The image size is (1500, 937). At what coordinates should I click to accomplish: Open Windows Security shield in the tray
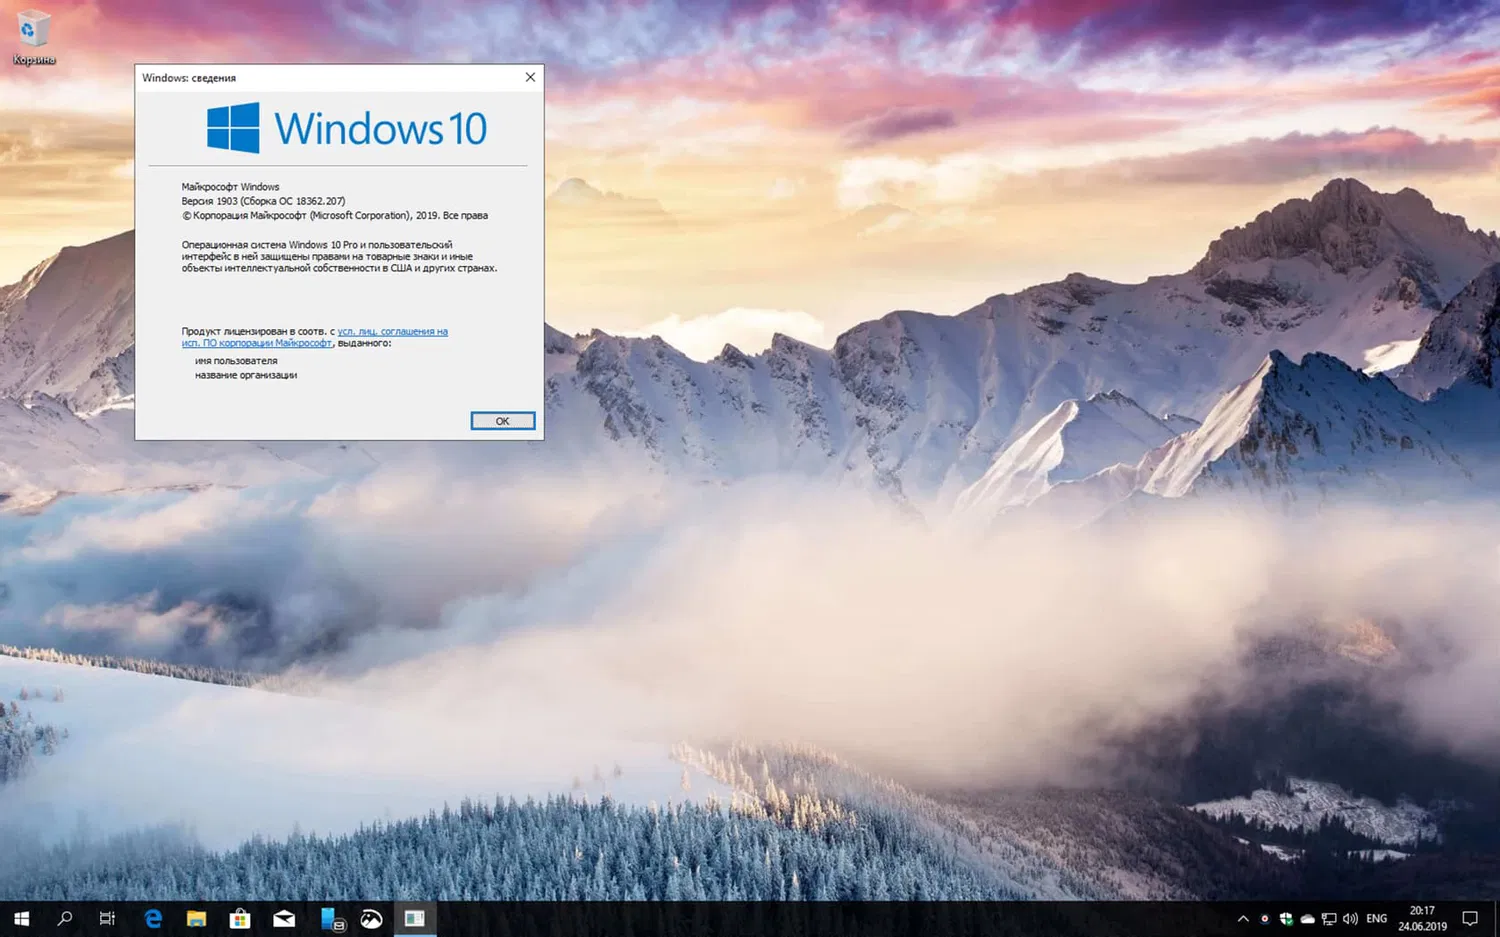(1287, 918)
